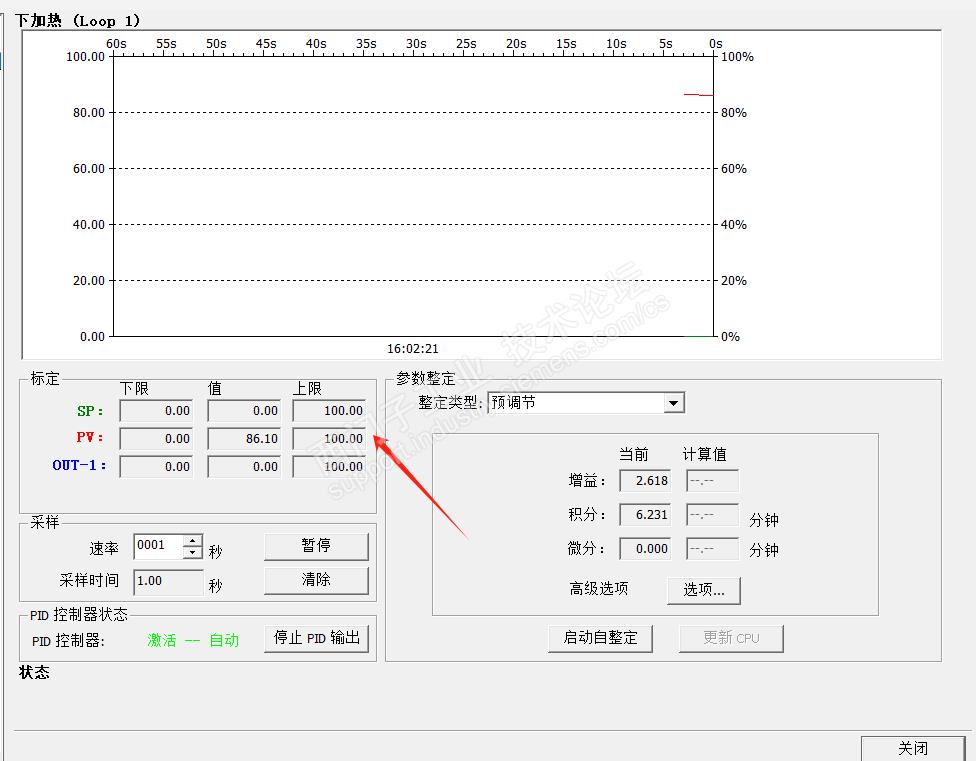Open the 整定类型 dropdown showing 预调节

pyautogui.click(x=586, y=403)
